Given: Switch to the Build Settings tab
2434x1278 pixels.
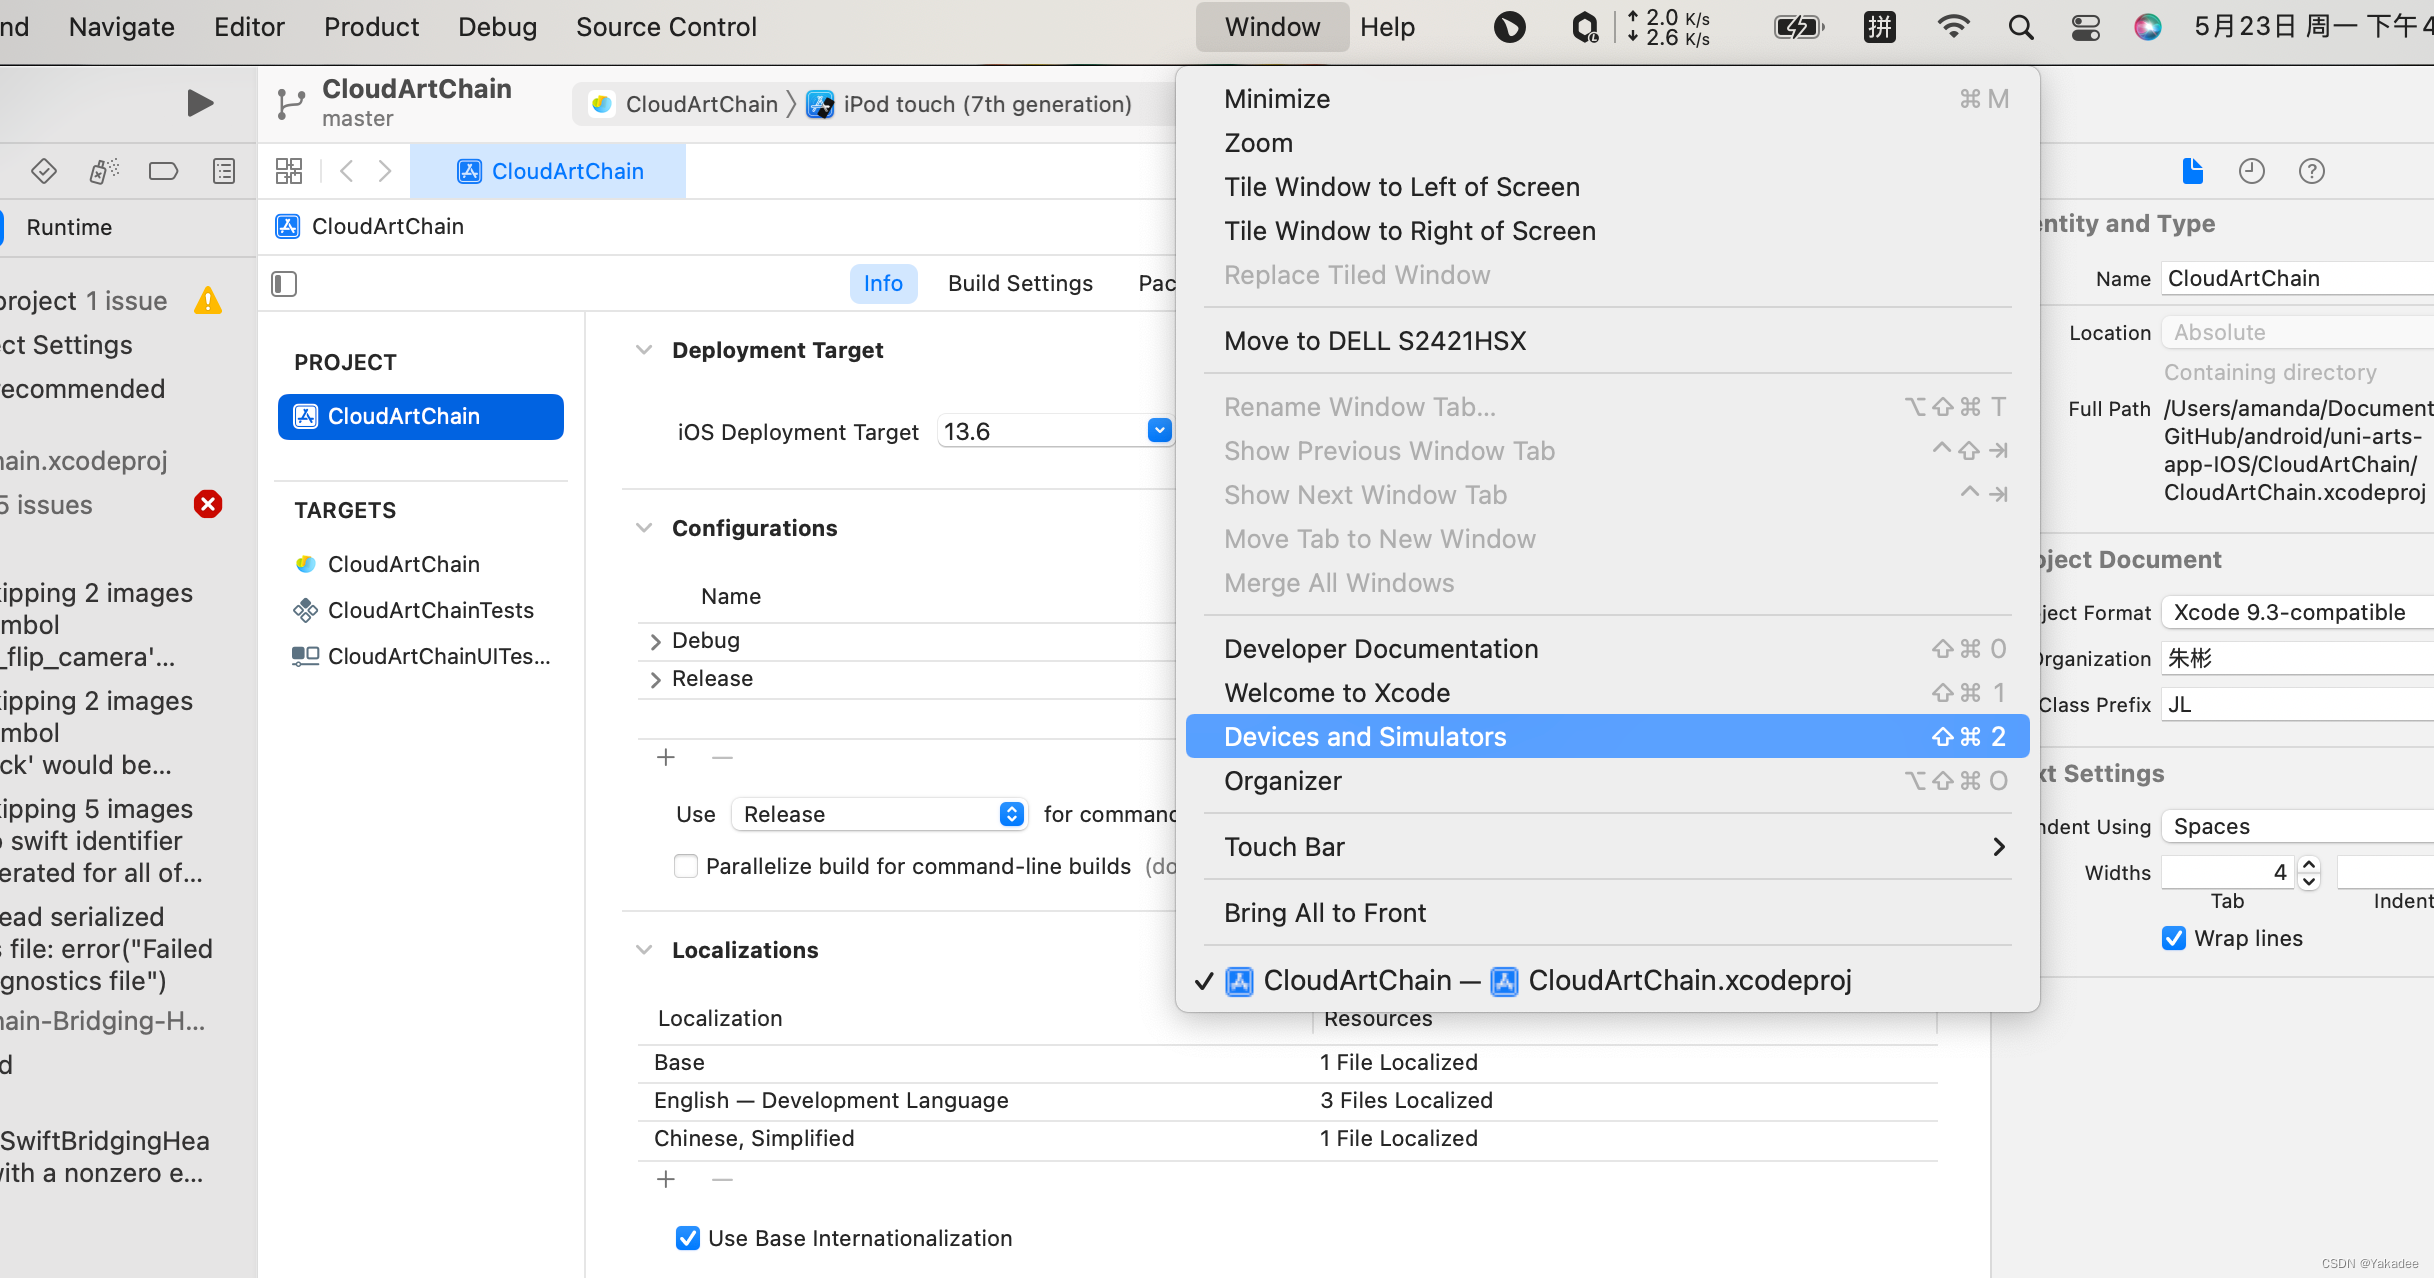Looking at the screenshot, I should tap(1020, 283).
